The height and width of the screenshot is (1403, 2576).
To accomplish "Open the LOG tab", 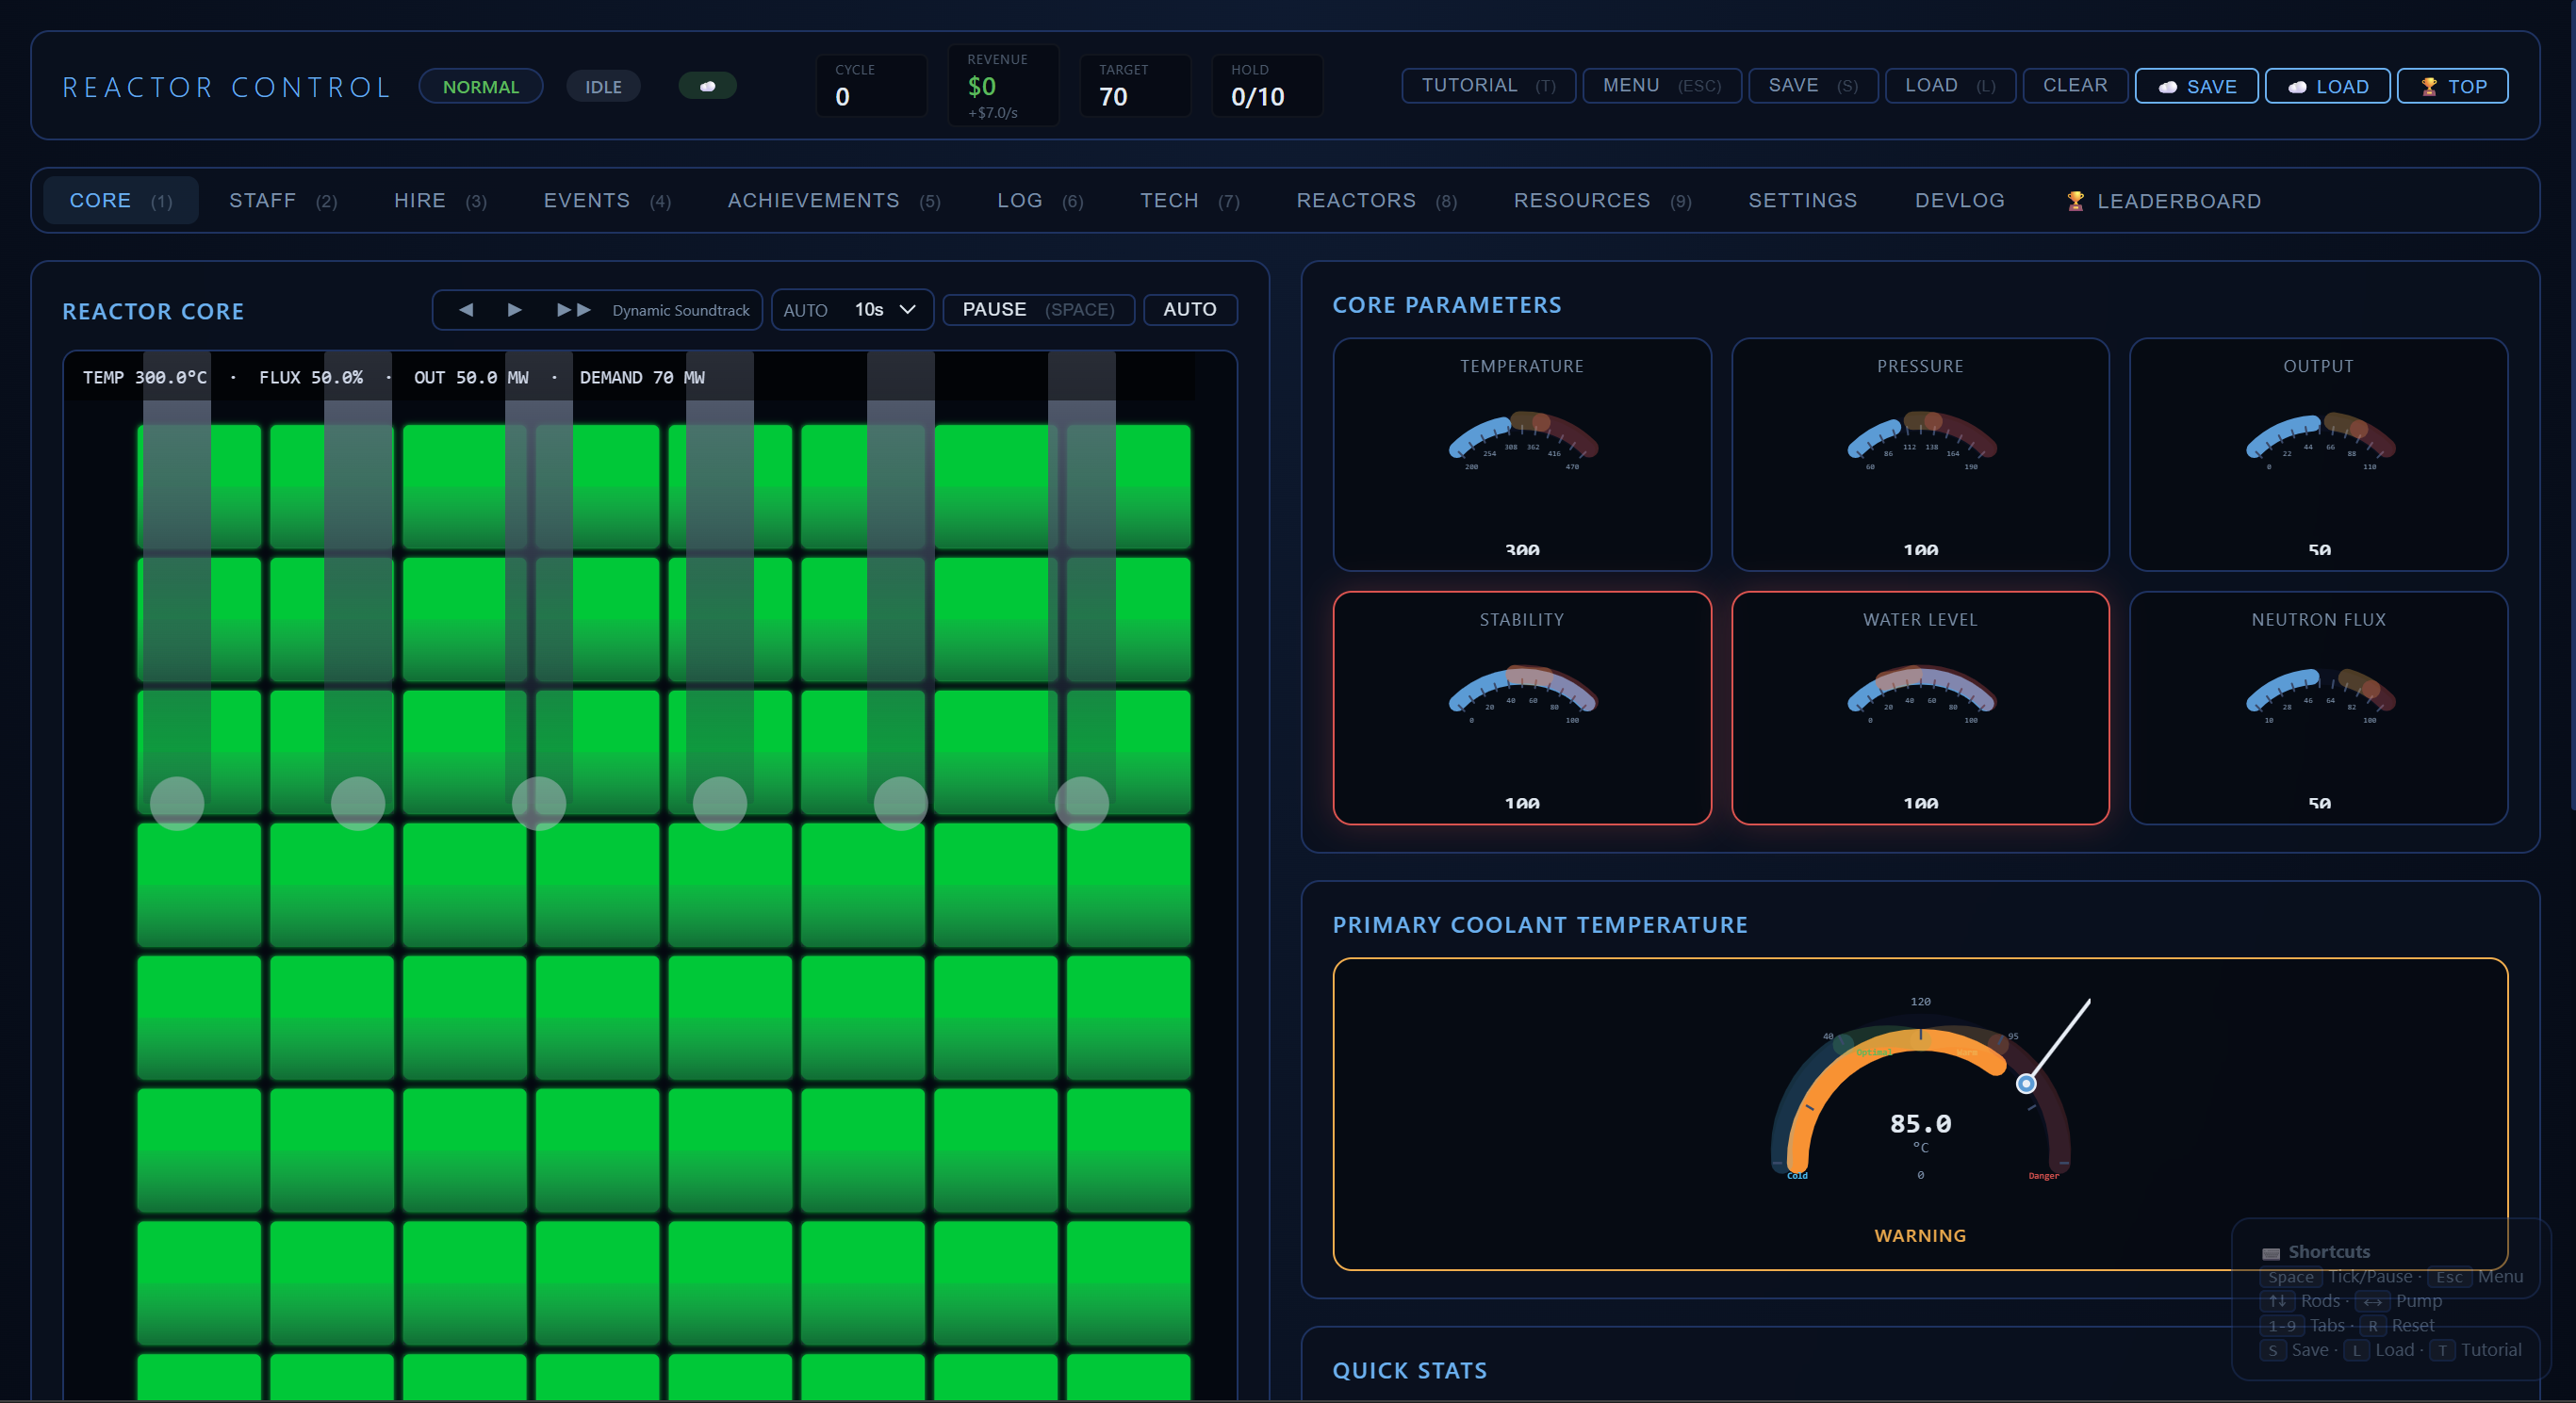I will 1040,200.
